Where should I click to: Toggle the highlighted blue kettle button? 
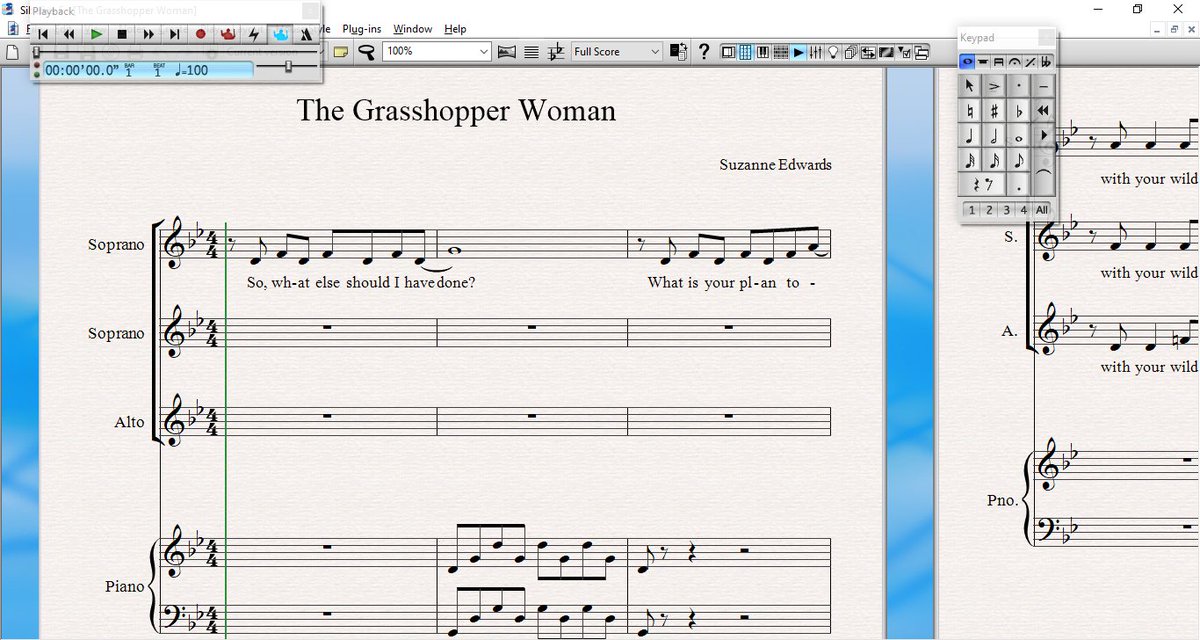tap(280, 34)
